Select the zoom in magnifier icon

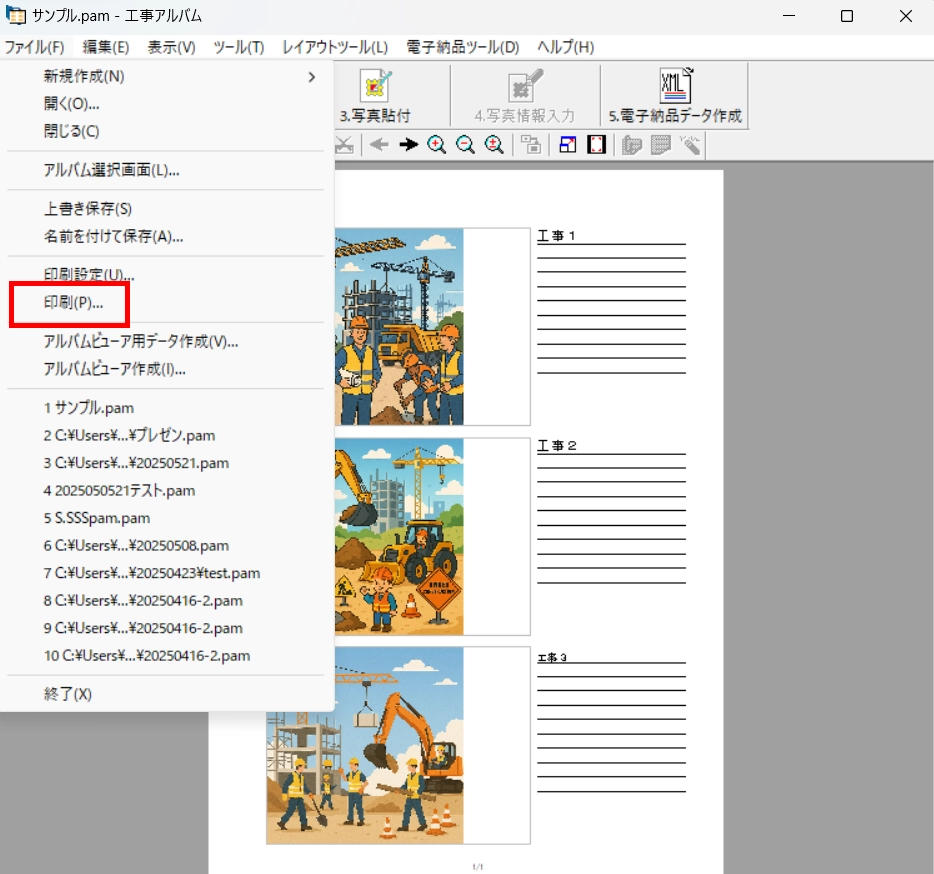(435, 145)
